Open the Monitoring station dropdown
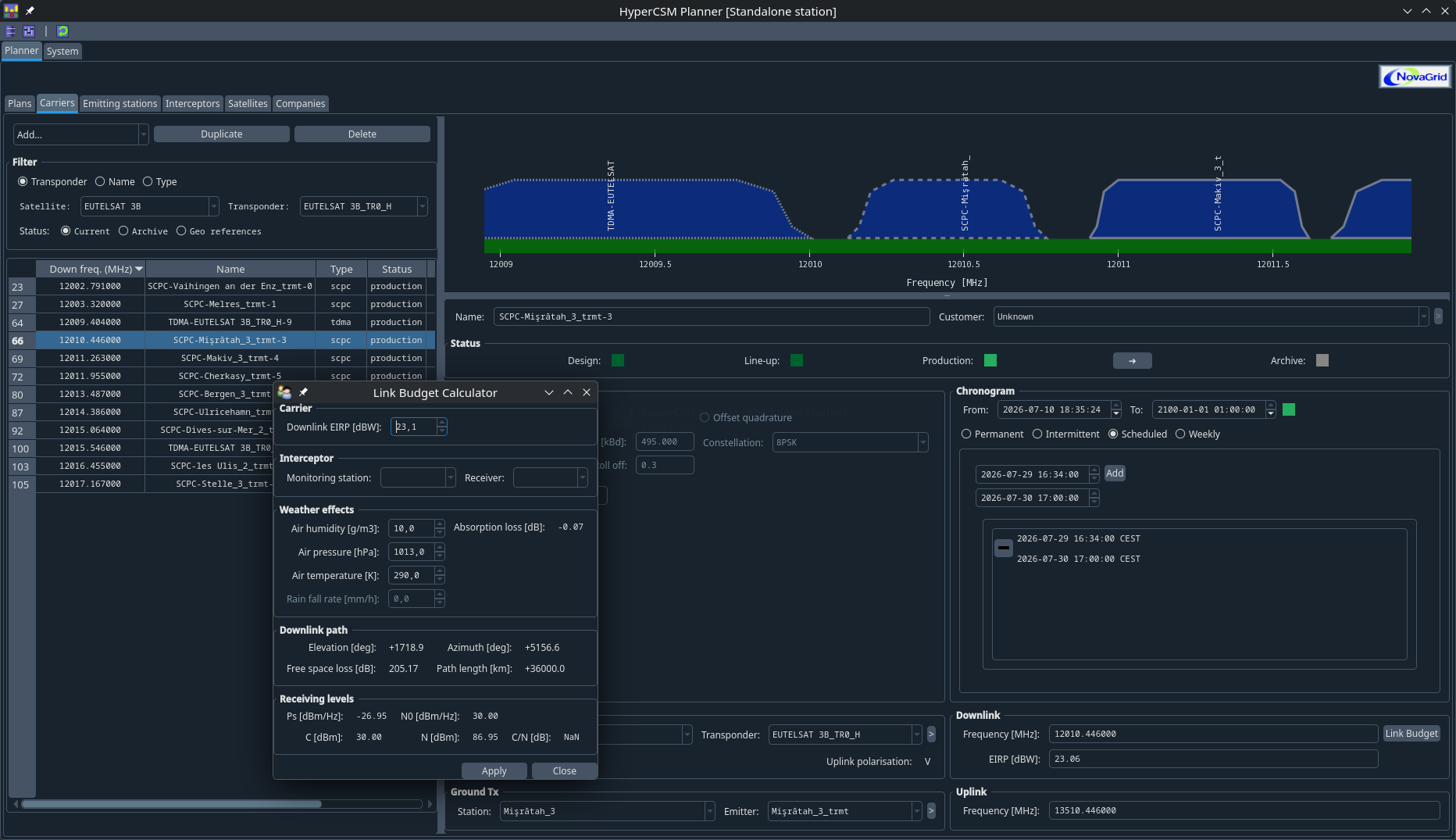Image resolution: width=1456 pixels, height=840 pixels. [418, 478]
